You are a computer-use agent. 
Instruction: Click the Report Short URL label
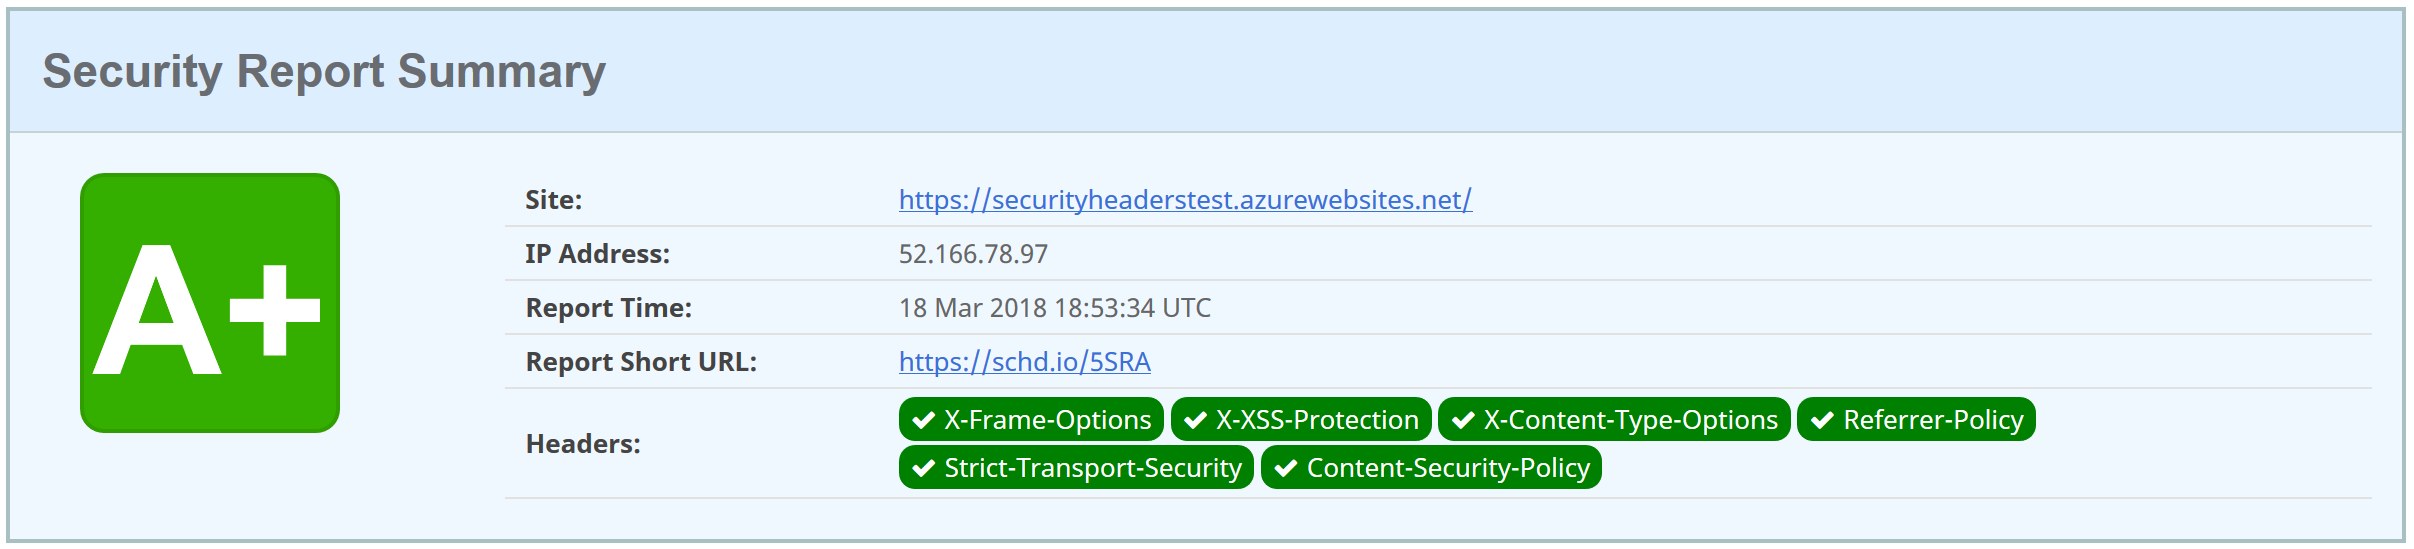point(641,362)
